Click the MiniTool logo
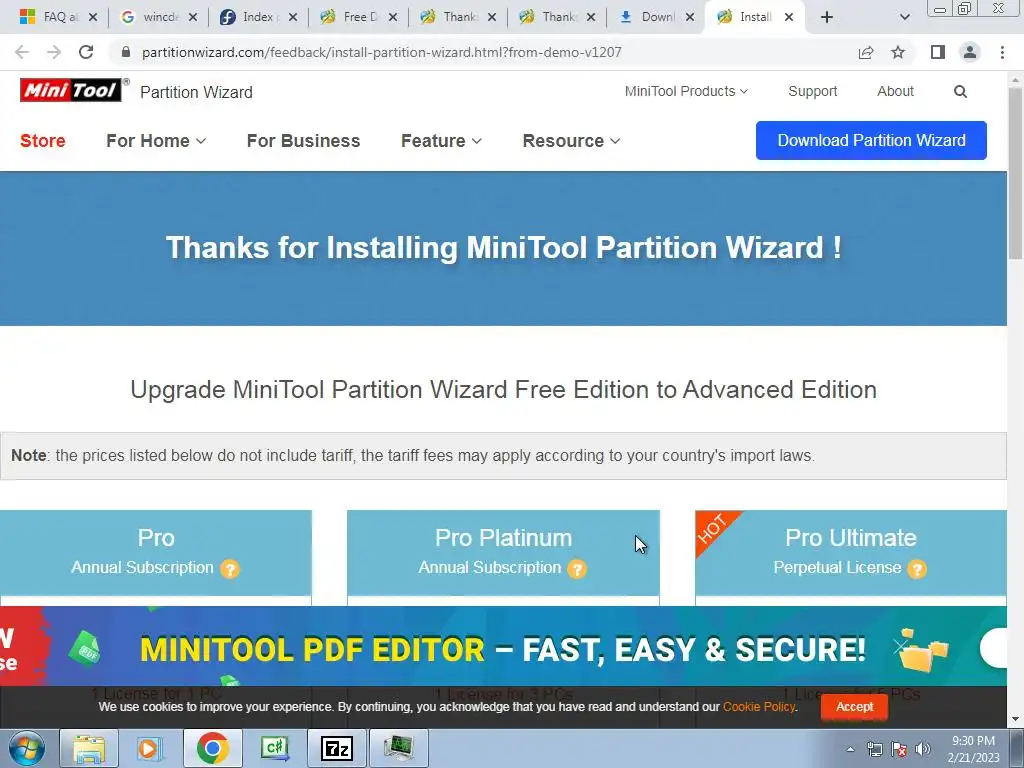 tap(71, 90)
